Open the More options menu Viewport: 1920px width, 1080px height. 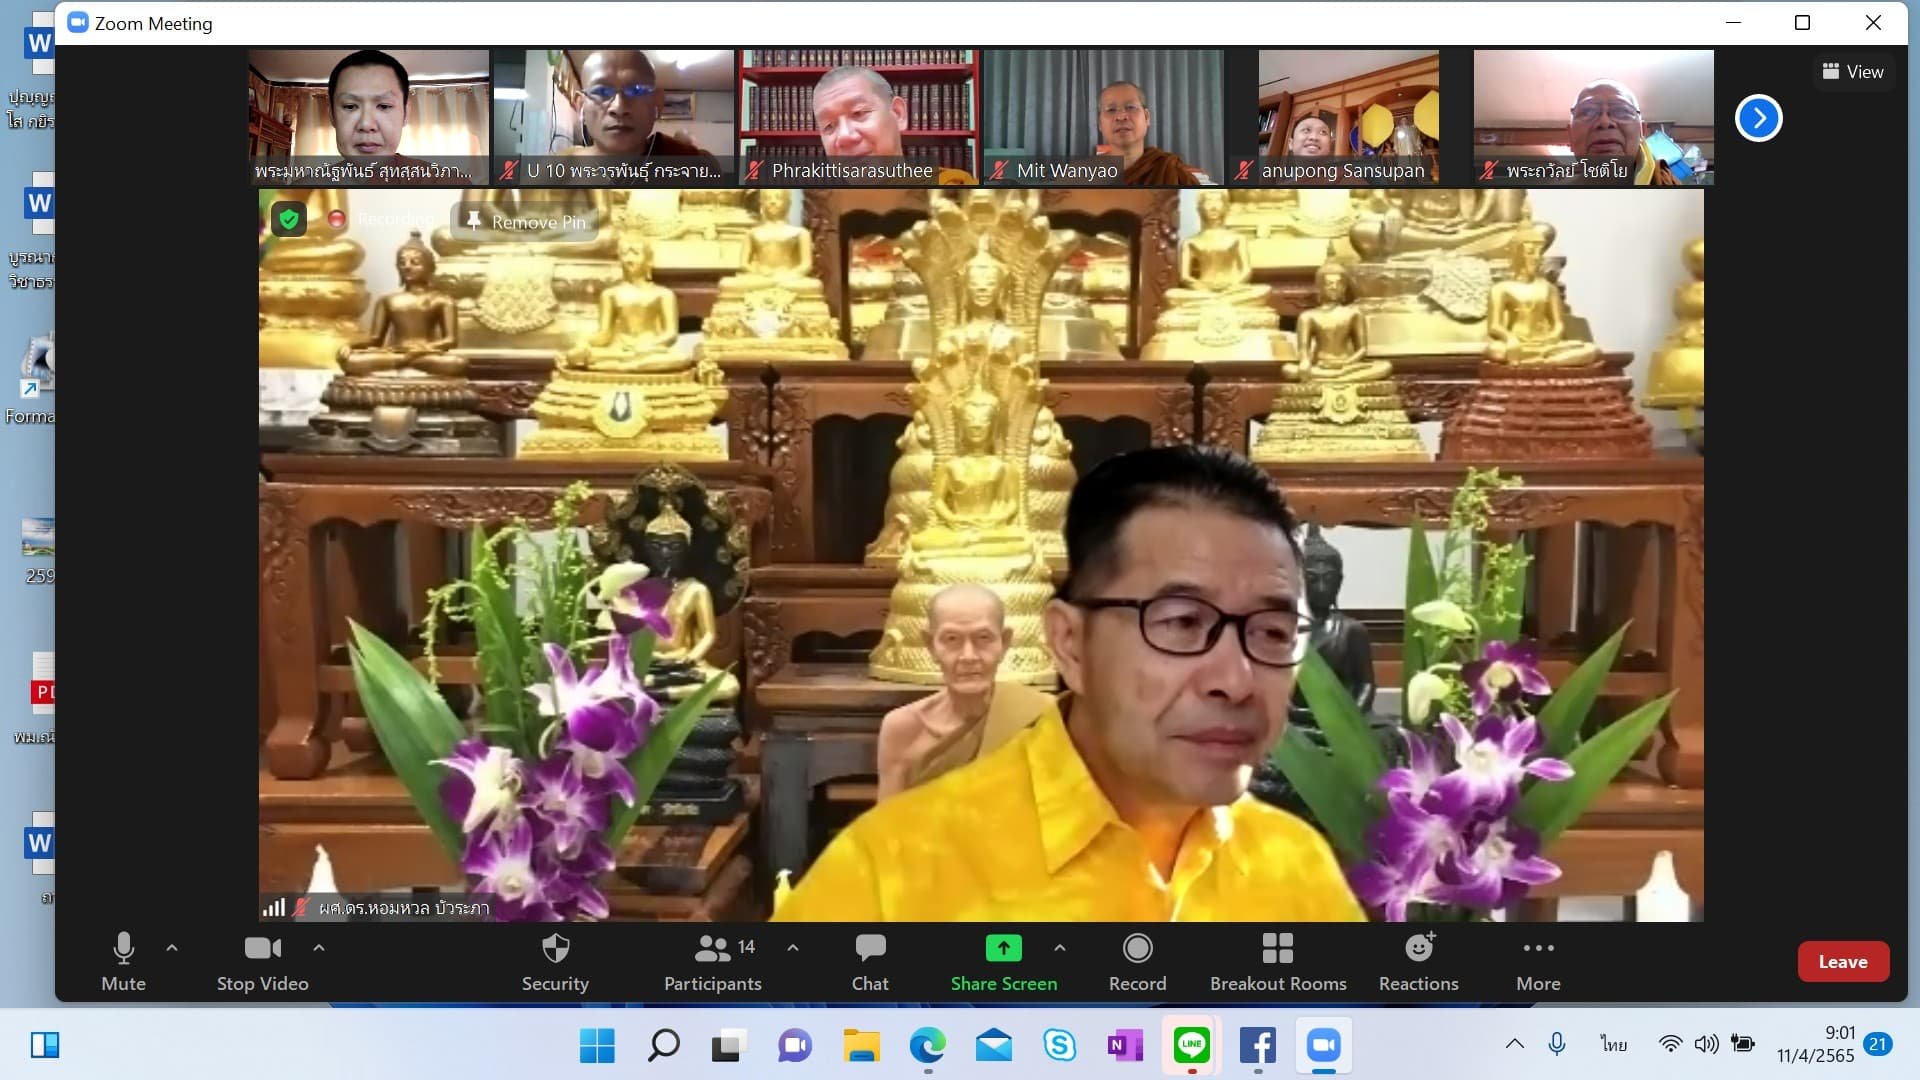click(x=1538, y=962)
